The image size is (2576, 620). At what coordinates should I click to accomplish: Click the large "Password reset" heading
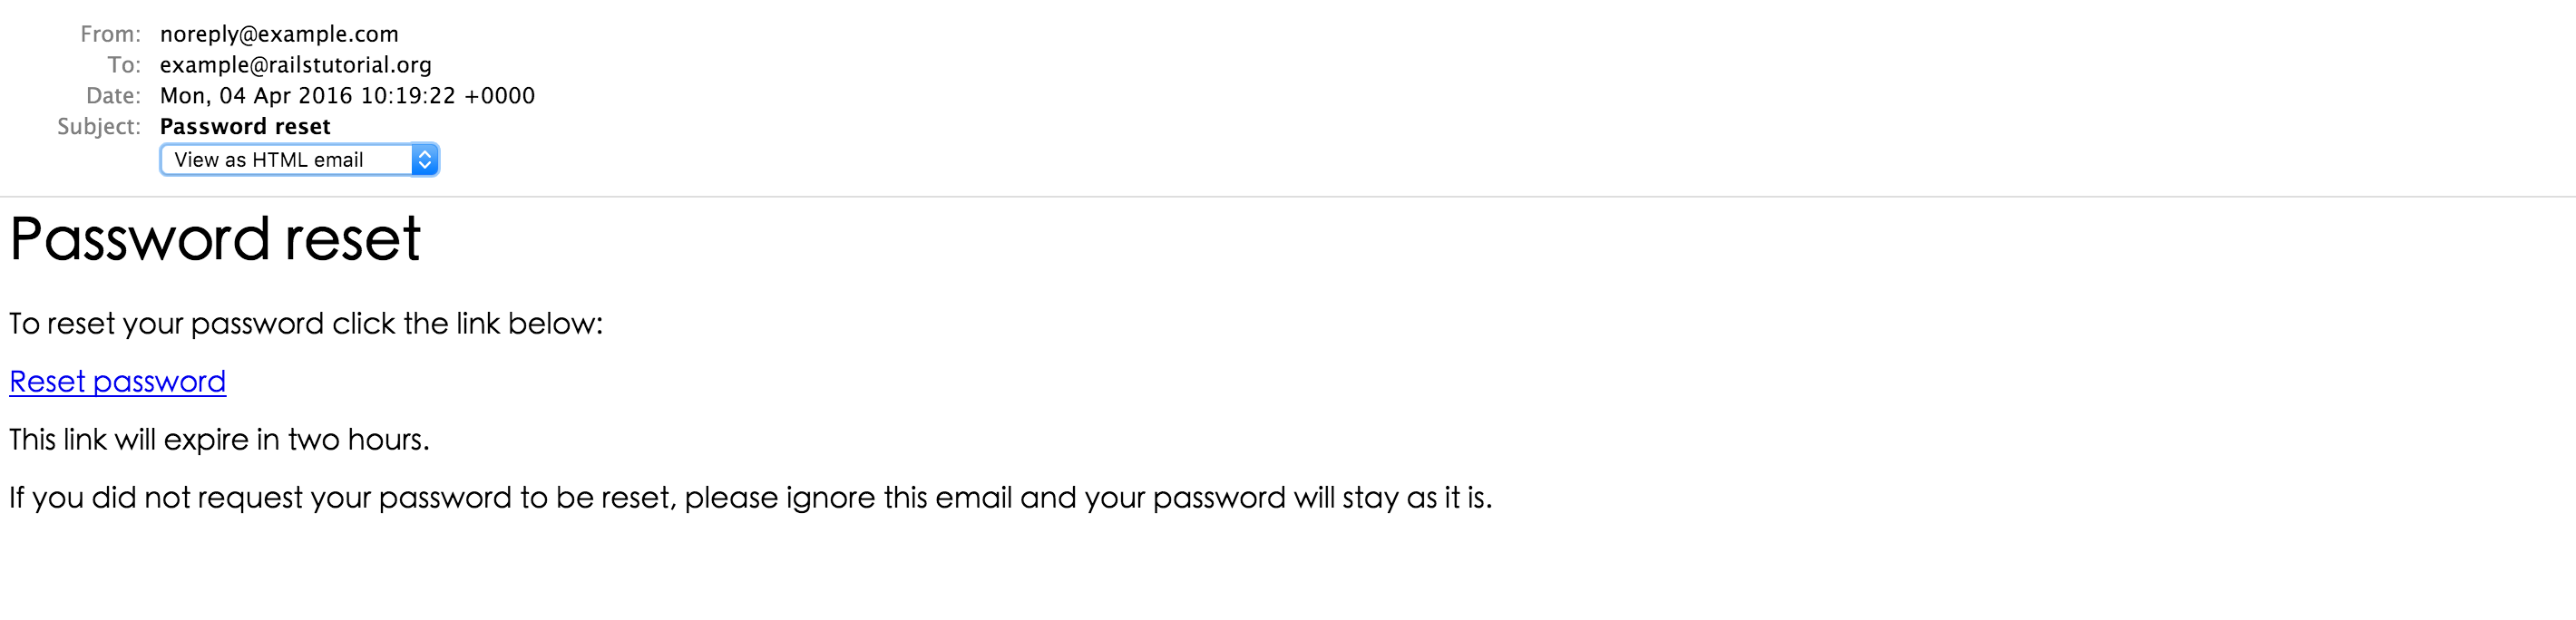[x=215, y=240]
